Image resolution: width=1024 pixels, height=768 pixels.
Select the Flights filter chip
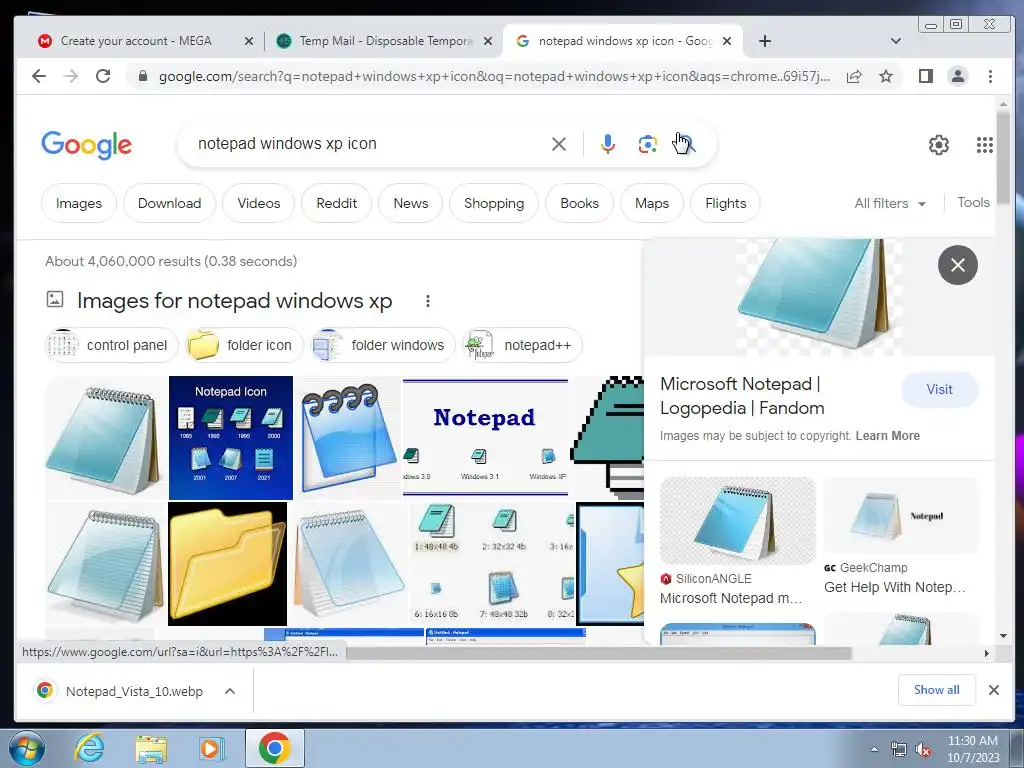click(725, 204)
